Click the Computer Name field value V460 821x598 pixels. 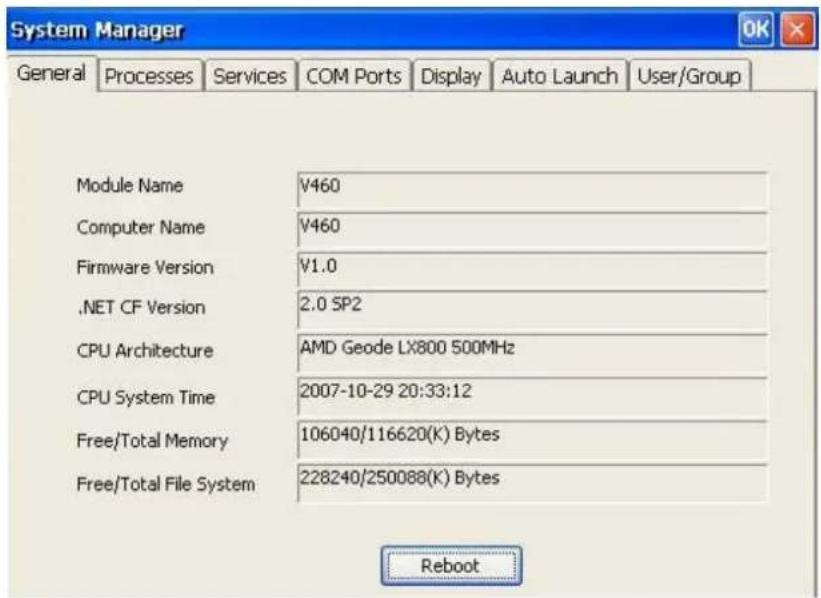tap(532, 230)
